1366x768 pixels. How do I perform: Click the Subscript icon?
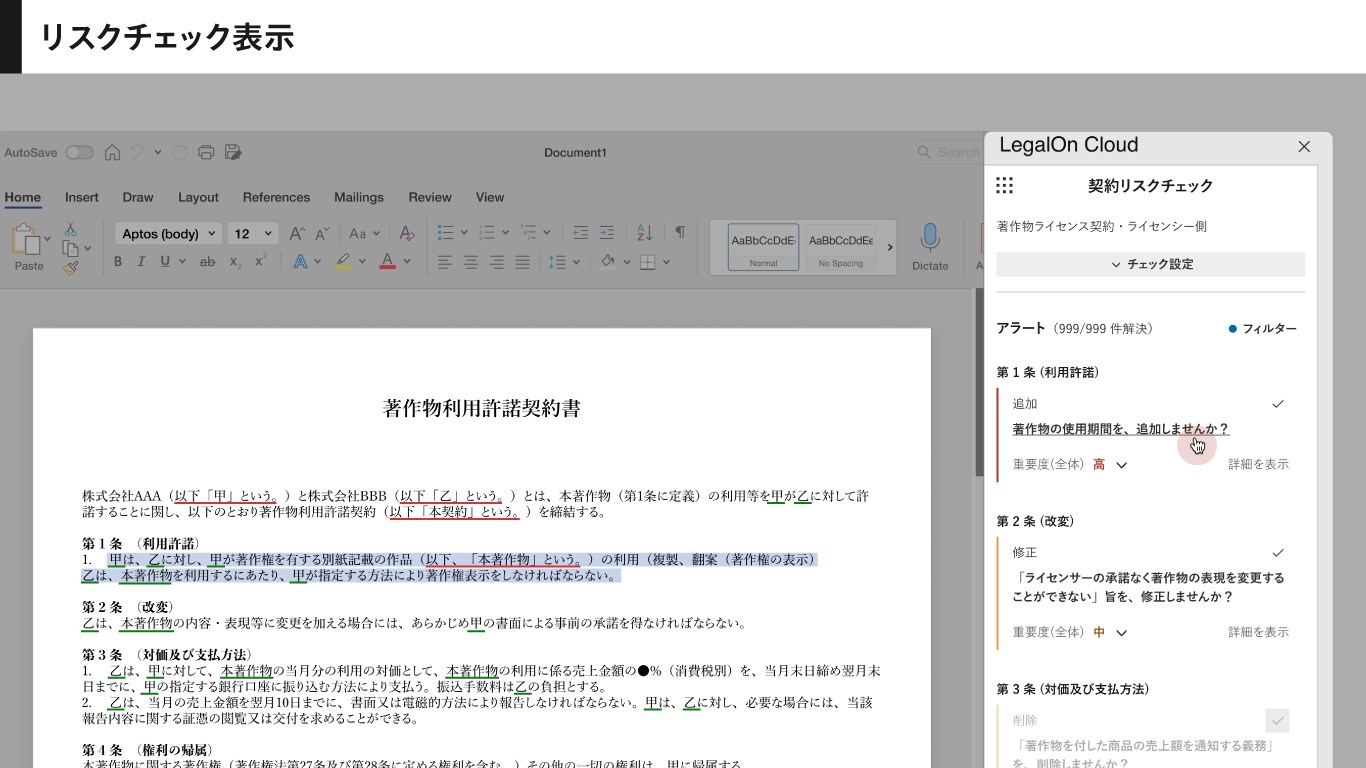(235, 262)
